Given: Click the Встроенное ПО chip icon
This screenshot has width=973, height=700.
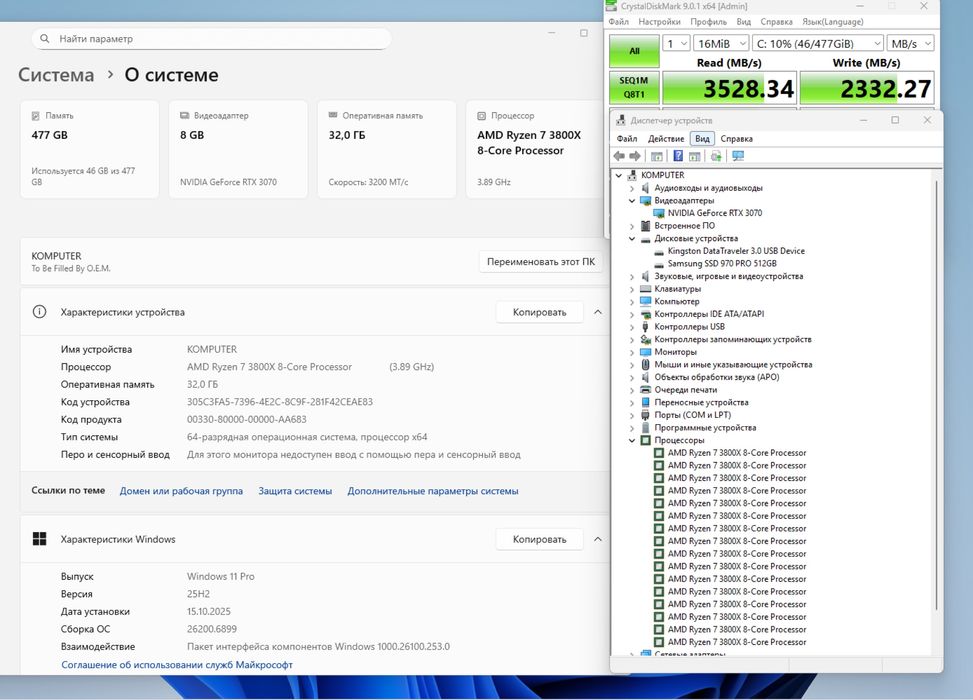Looking at the screenshot, I should tap(645, 225).
